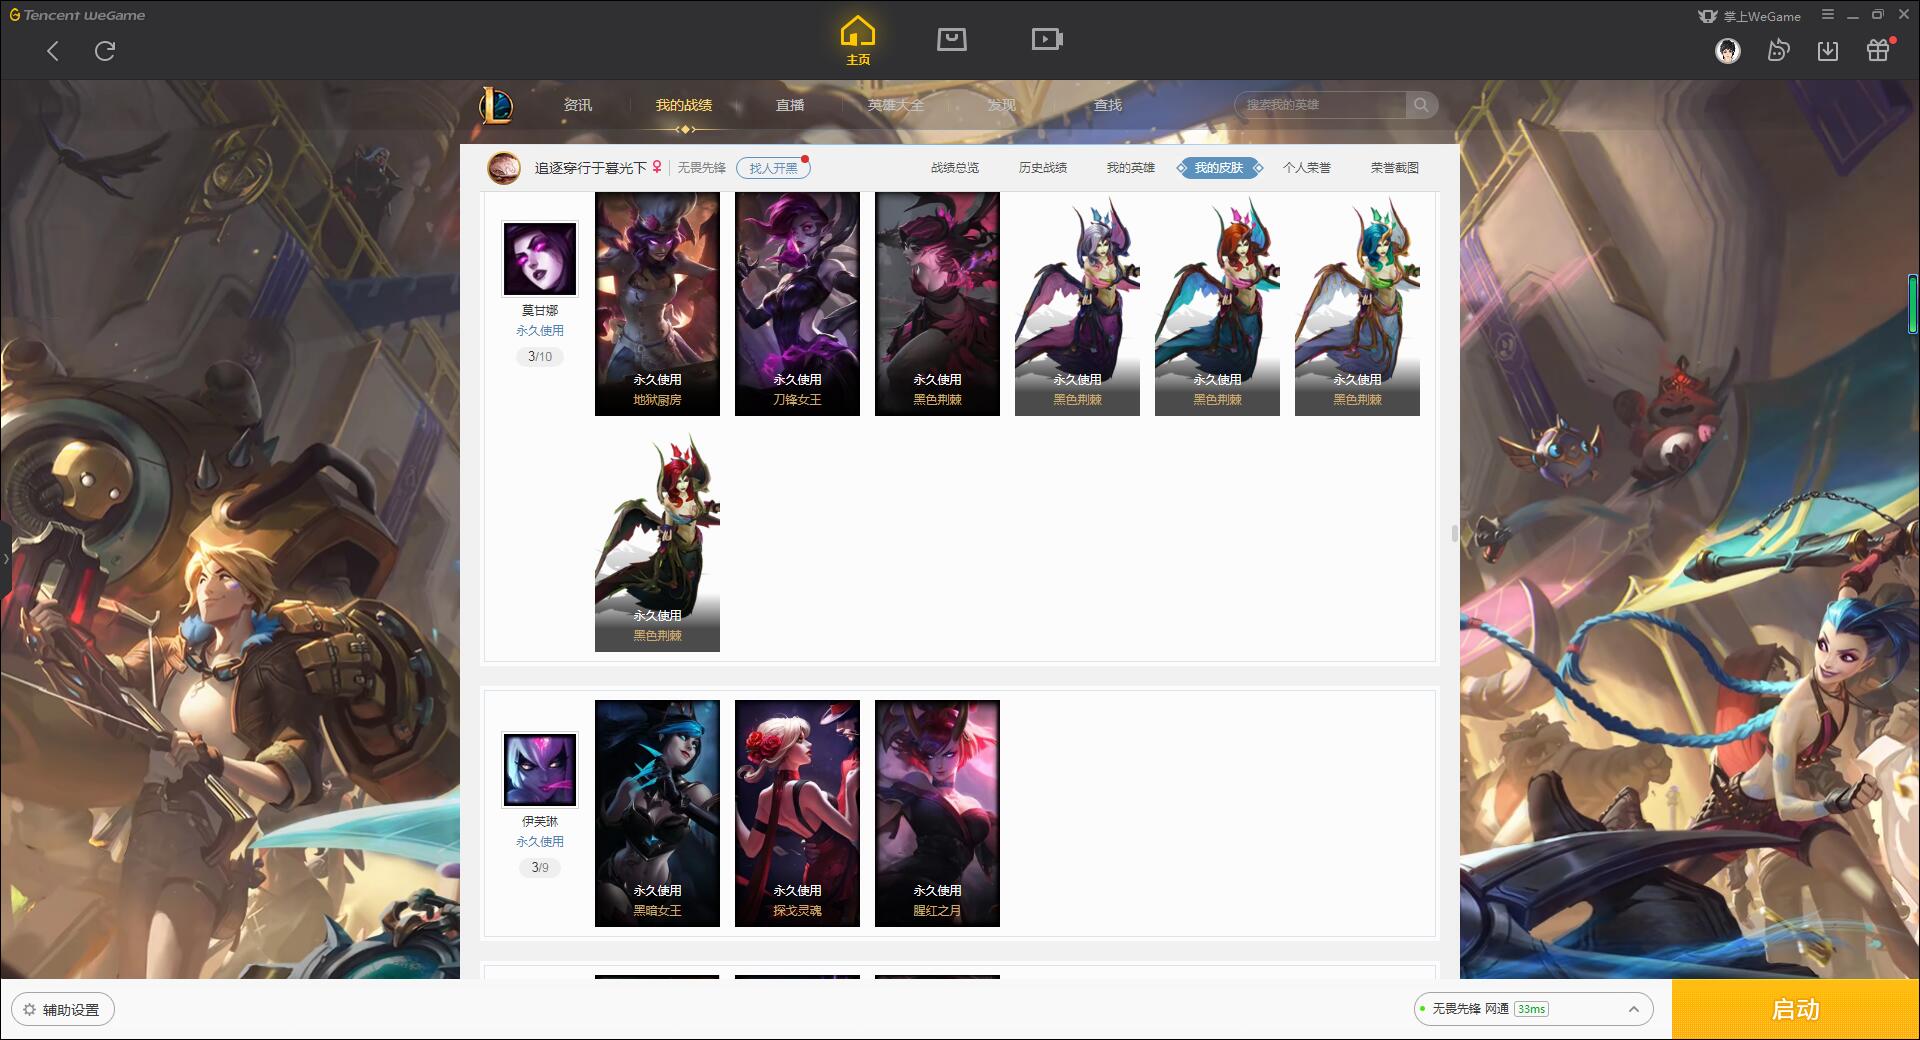Click the 33ms ping indicator
1920x1040 pixels.
pyautogui.click(x=1531, y=1009)
